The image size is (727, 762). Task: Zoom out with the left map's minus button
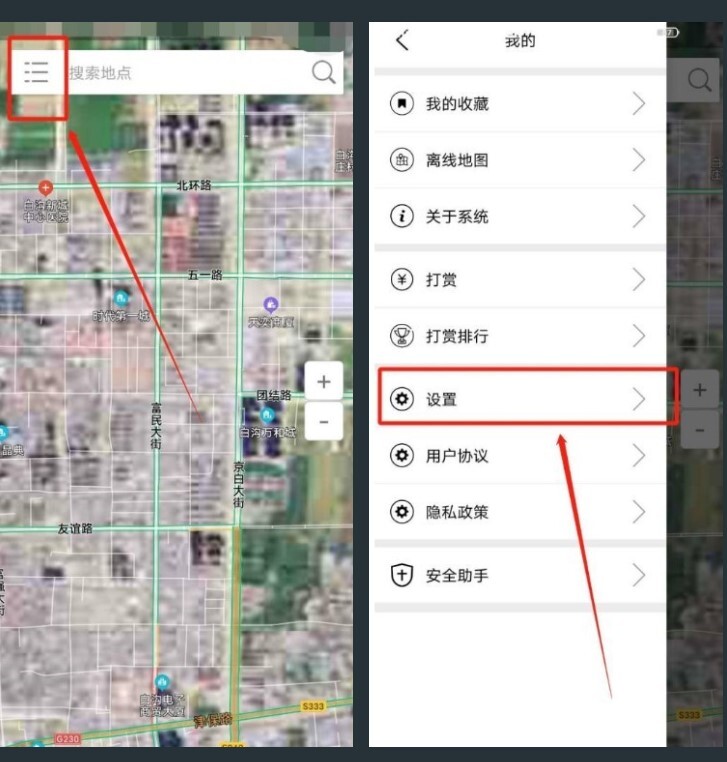tap(324, 421)
